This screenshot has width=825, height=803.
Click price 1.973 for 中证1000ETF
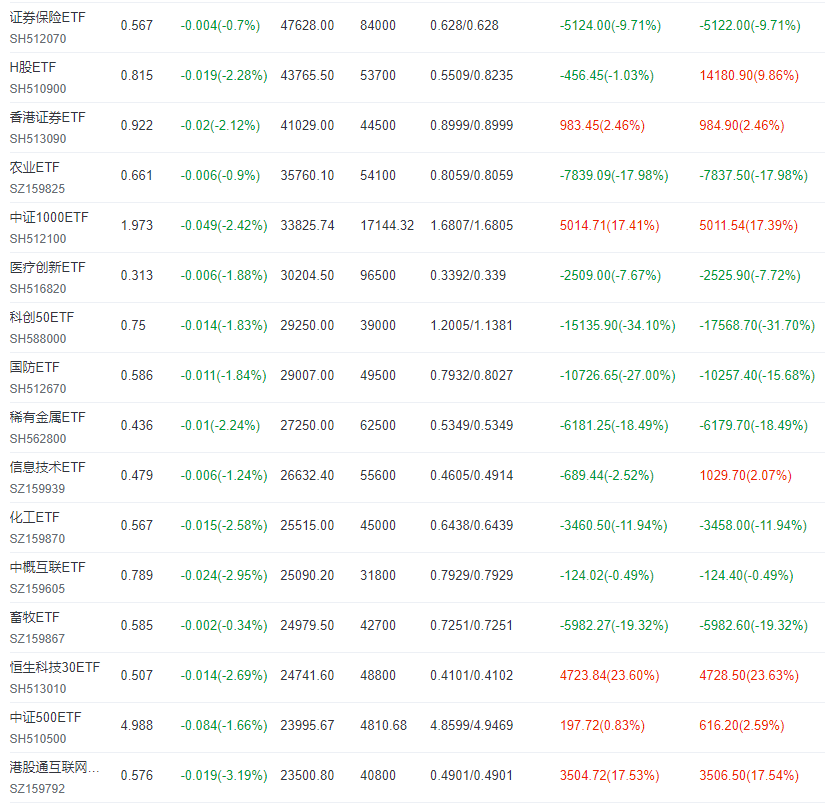tap(137, 226)
